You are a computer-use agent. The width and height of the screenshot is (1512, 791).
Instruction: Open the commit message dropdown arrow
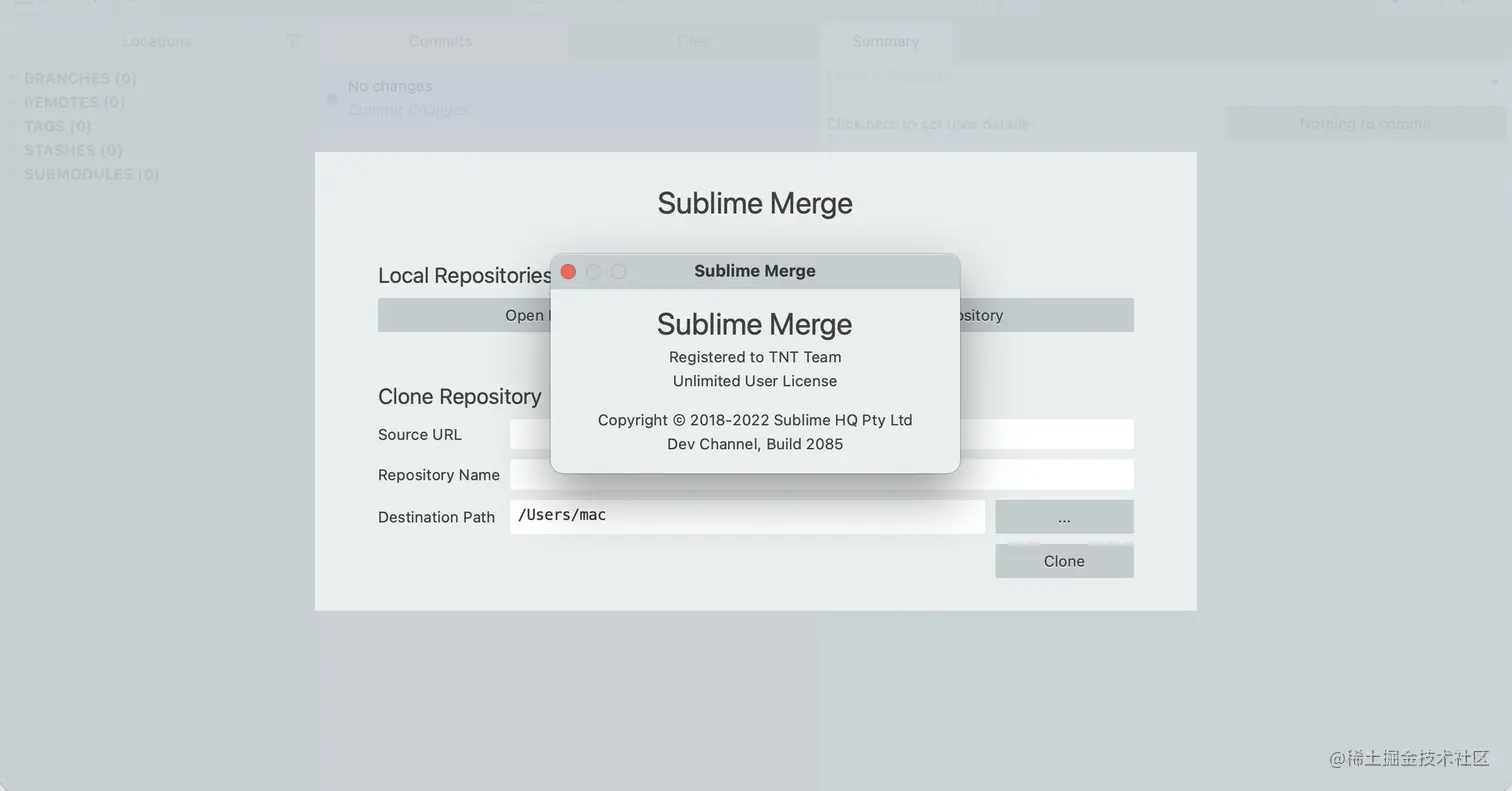(1496, 80)
